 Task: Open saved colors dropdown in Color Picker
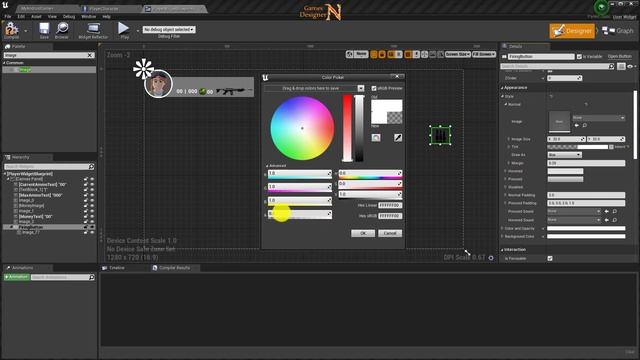pyautogui.click(x=361, y=88)
